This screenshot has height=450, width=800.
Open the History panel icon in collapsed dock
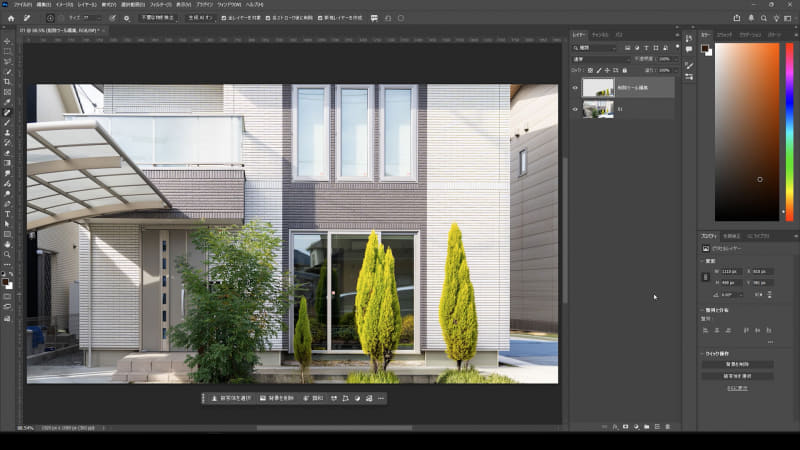(689, 39)
